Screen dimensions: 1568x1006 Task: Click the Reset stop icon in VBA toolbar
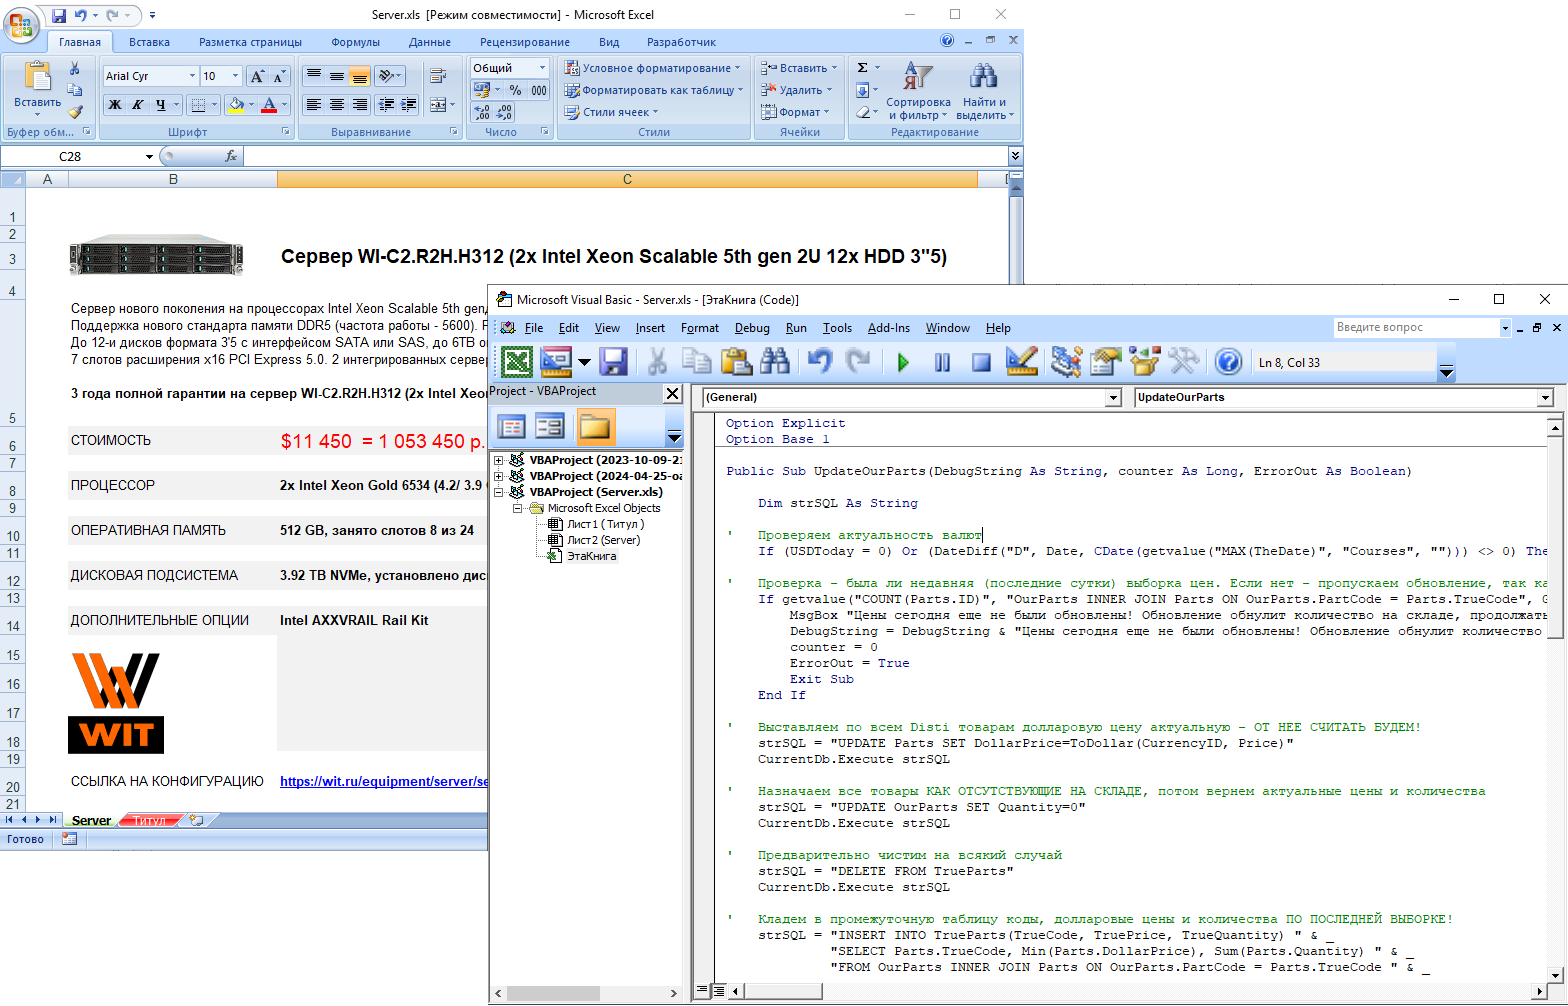981,362
